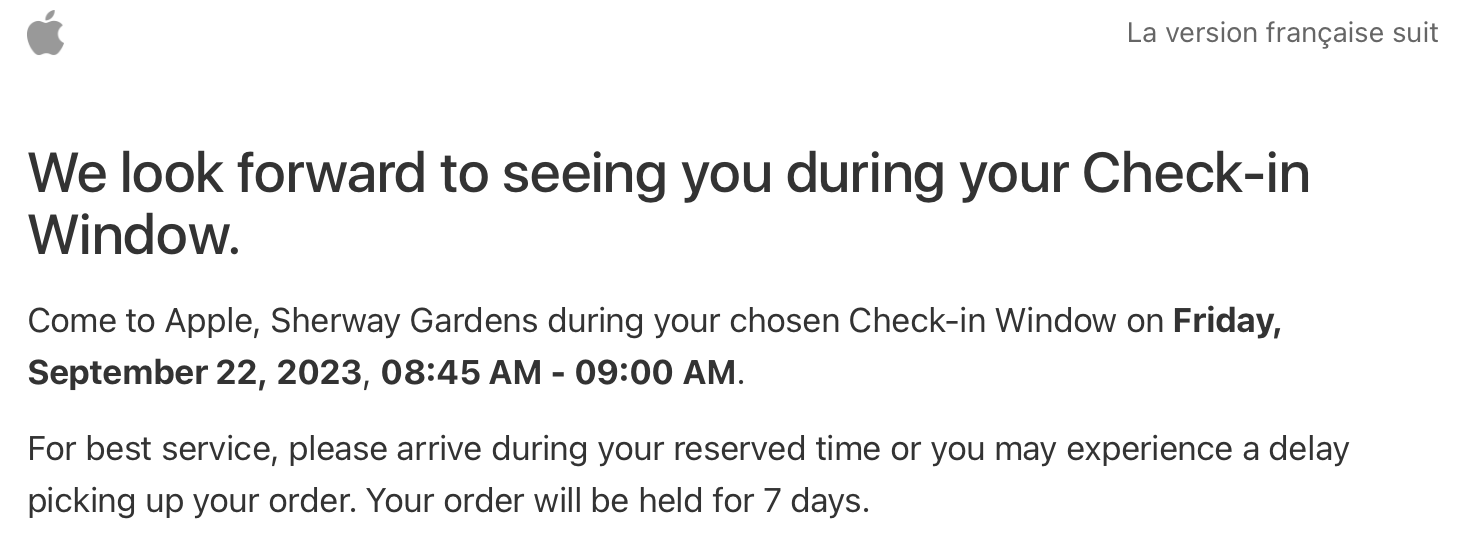Screen dimensions: 1458x560
Task: Click the word "Window." in the heading
Action: (x=134, y=236)
